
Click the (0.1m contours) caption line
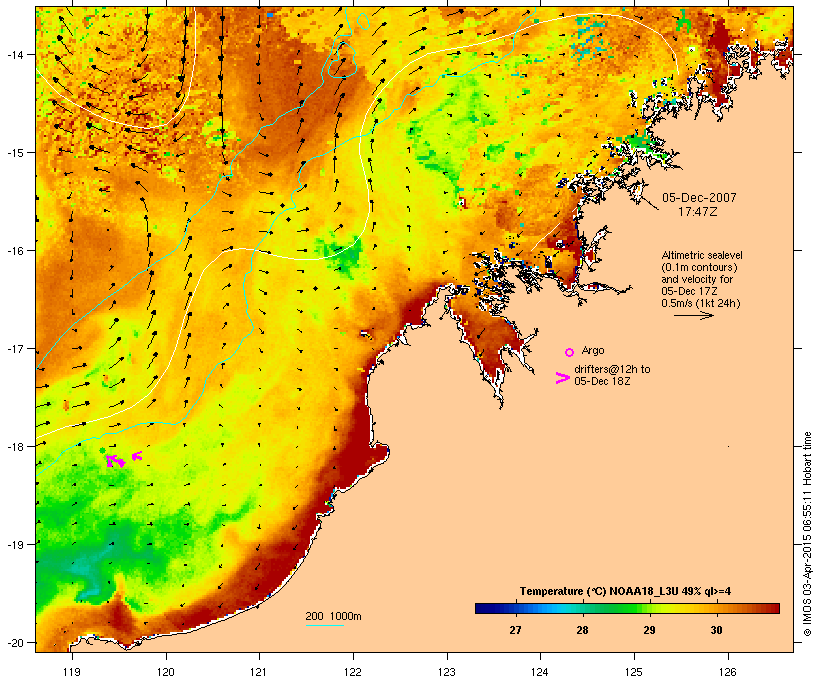tap(700, 267)
